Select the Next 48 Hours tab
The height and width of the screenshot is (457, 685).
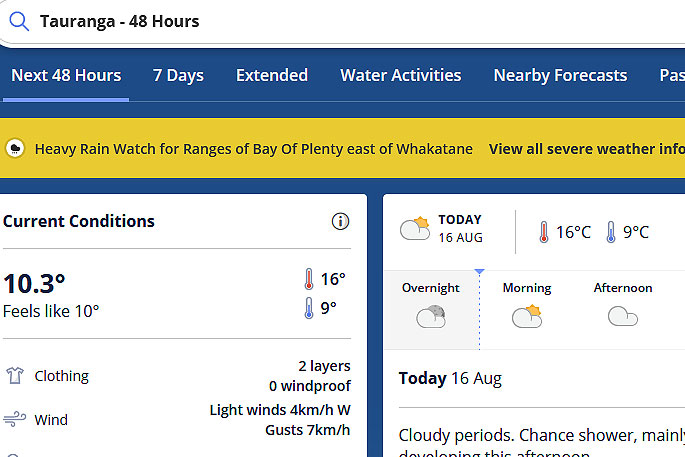click(x=66, y=75)
